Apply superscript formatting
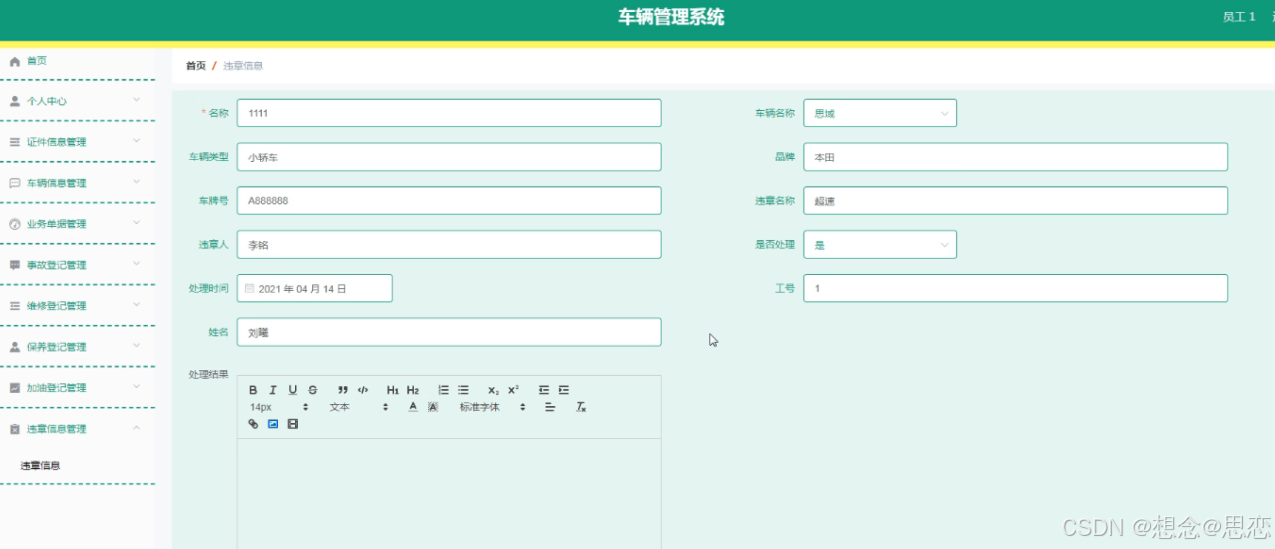Viewport: 1275px width, 549px height. point(514,390)
